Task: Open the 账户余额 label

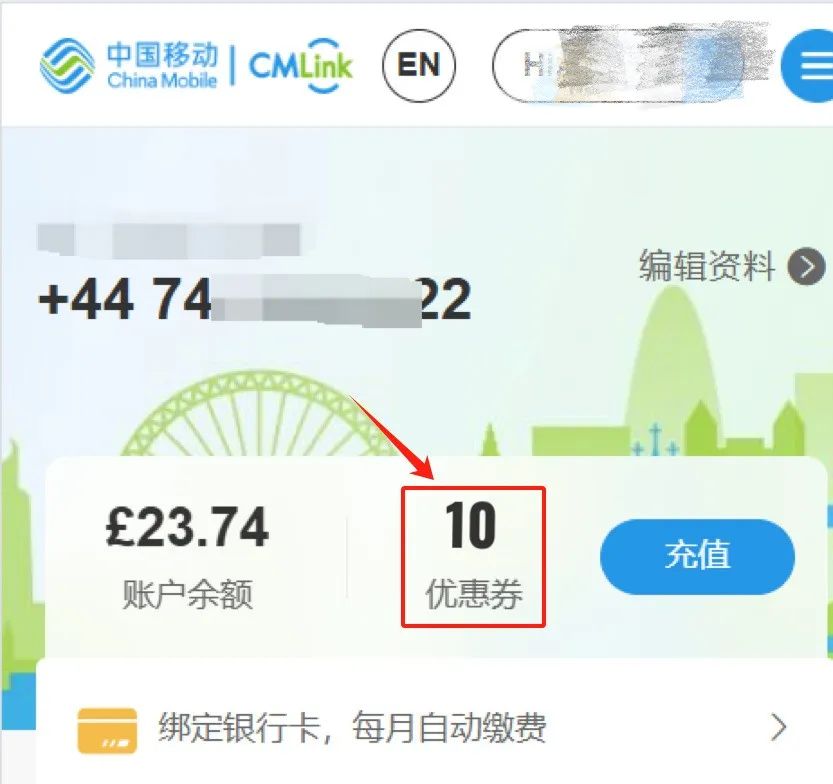Action: click(187, 594)
